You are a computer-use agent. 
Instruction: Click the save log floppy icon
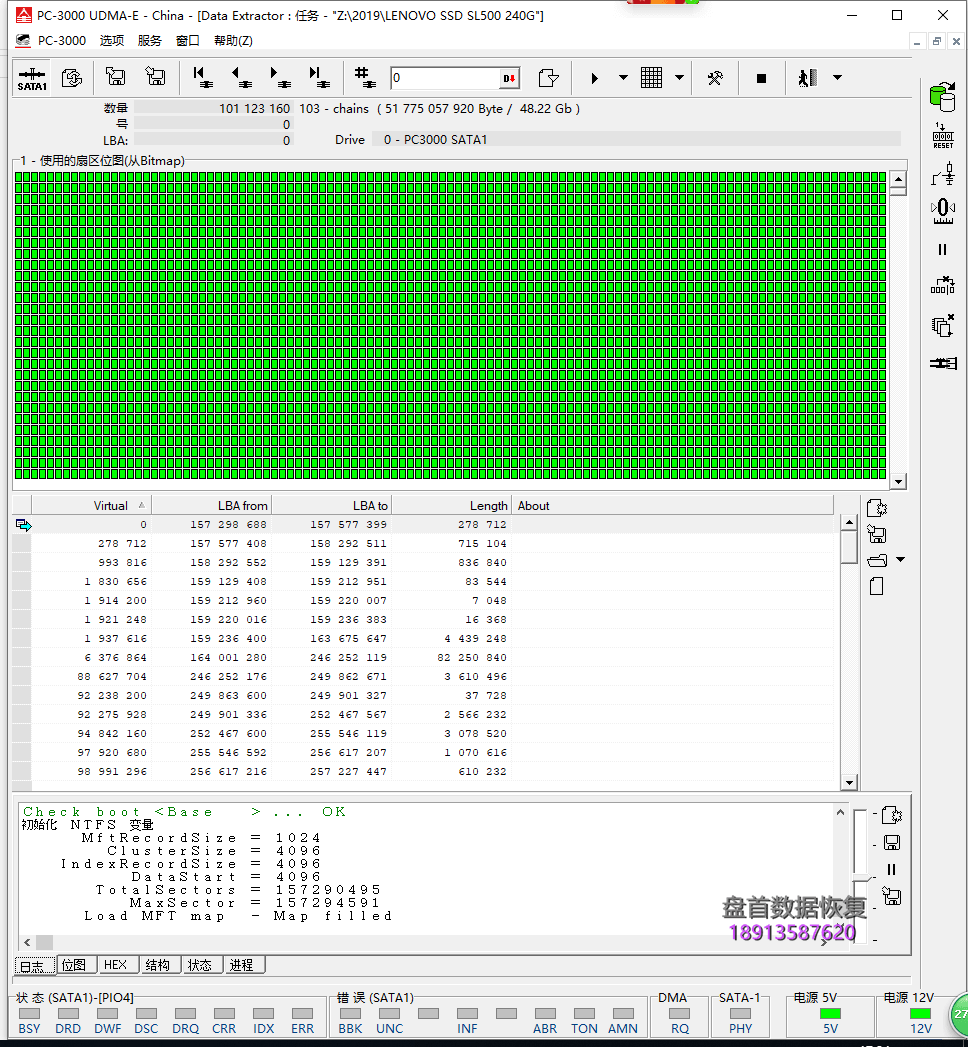coord(892,843)
